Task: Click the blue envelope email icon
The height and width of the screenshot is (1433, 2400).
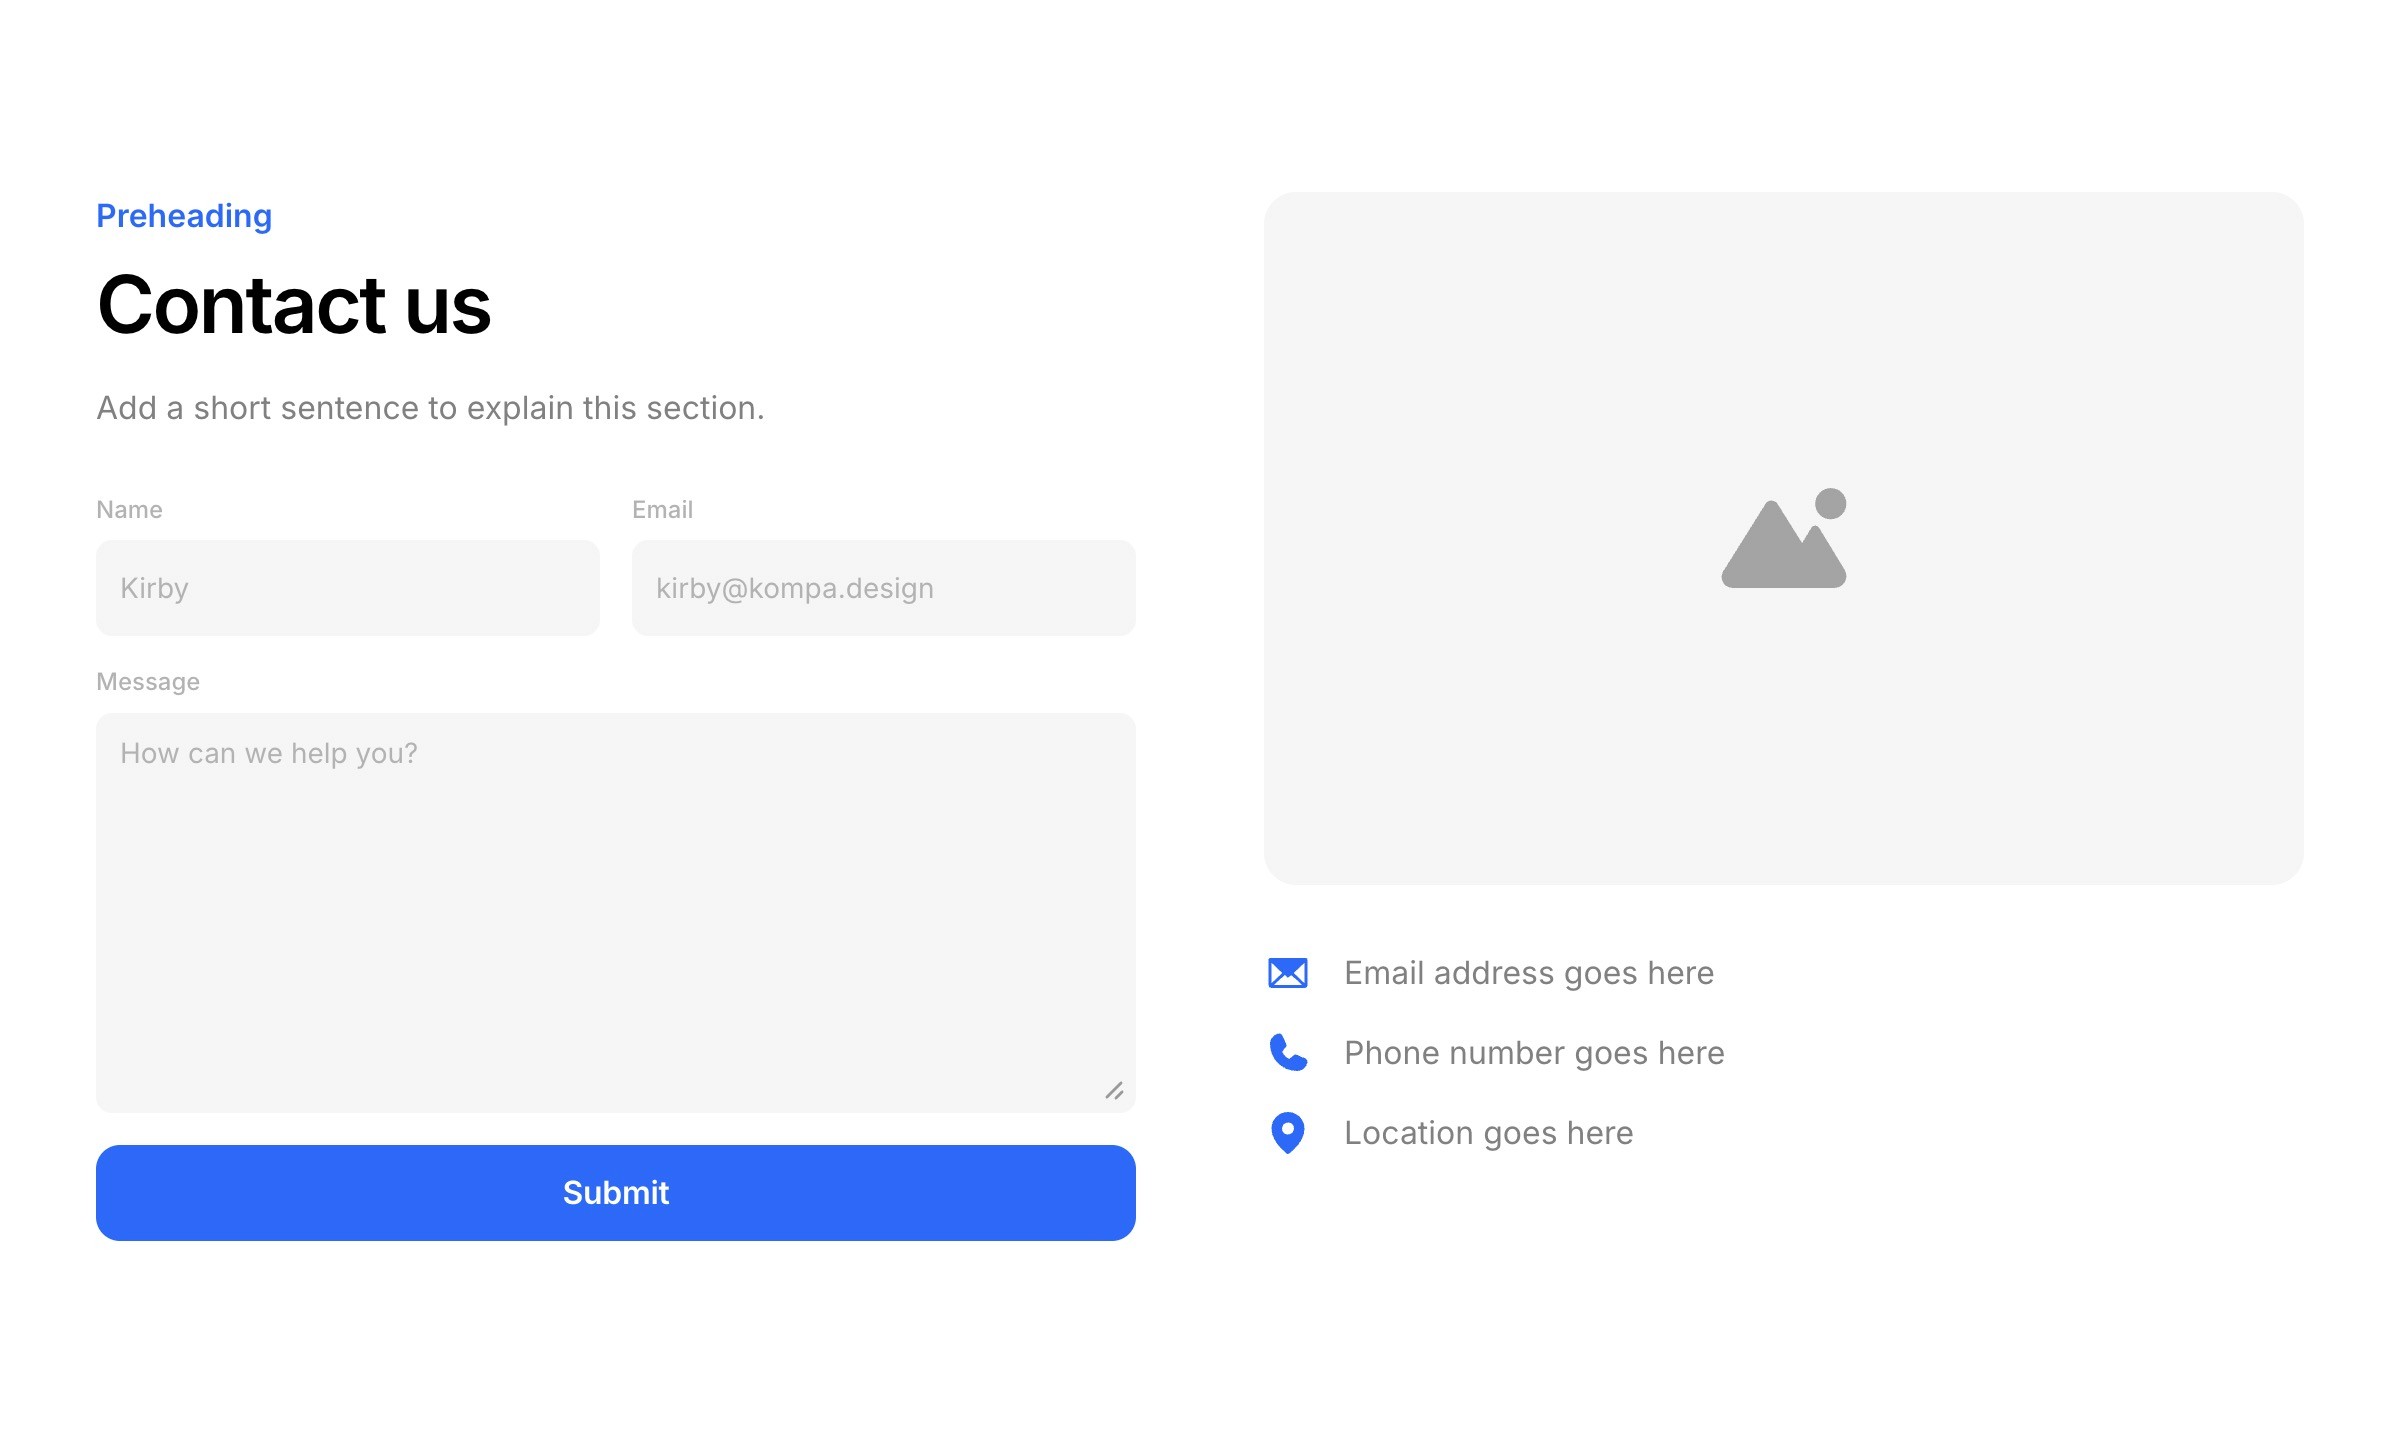Action: [x=1287, y=973]
